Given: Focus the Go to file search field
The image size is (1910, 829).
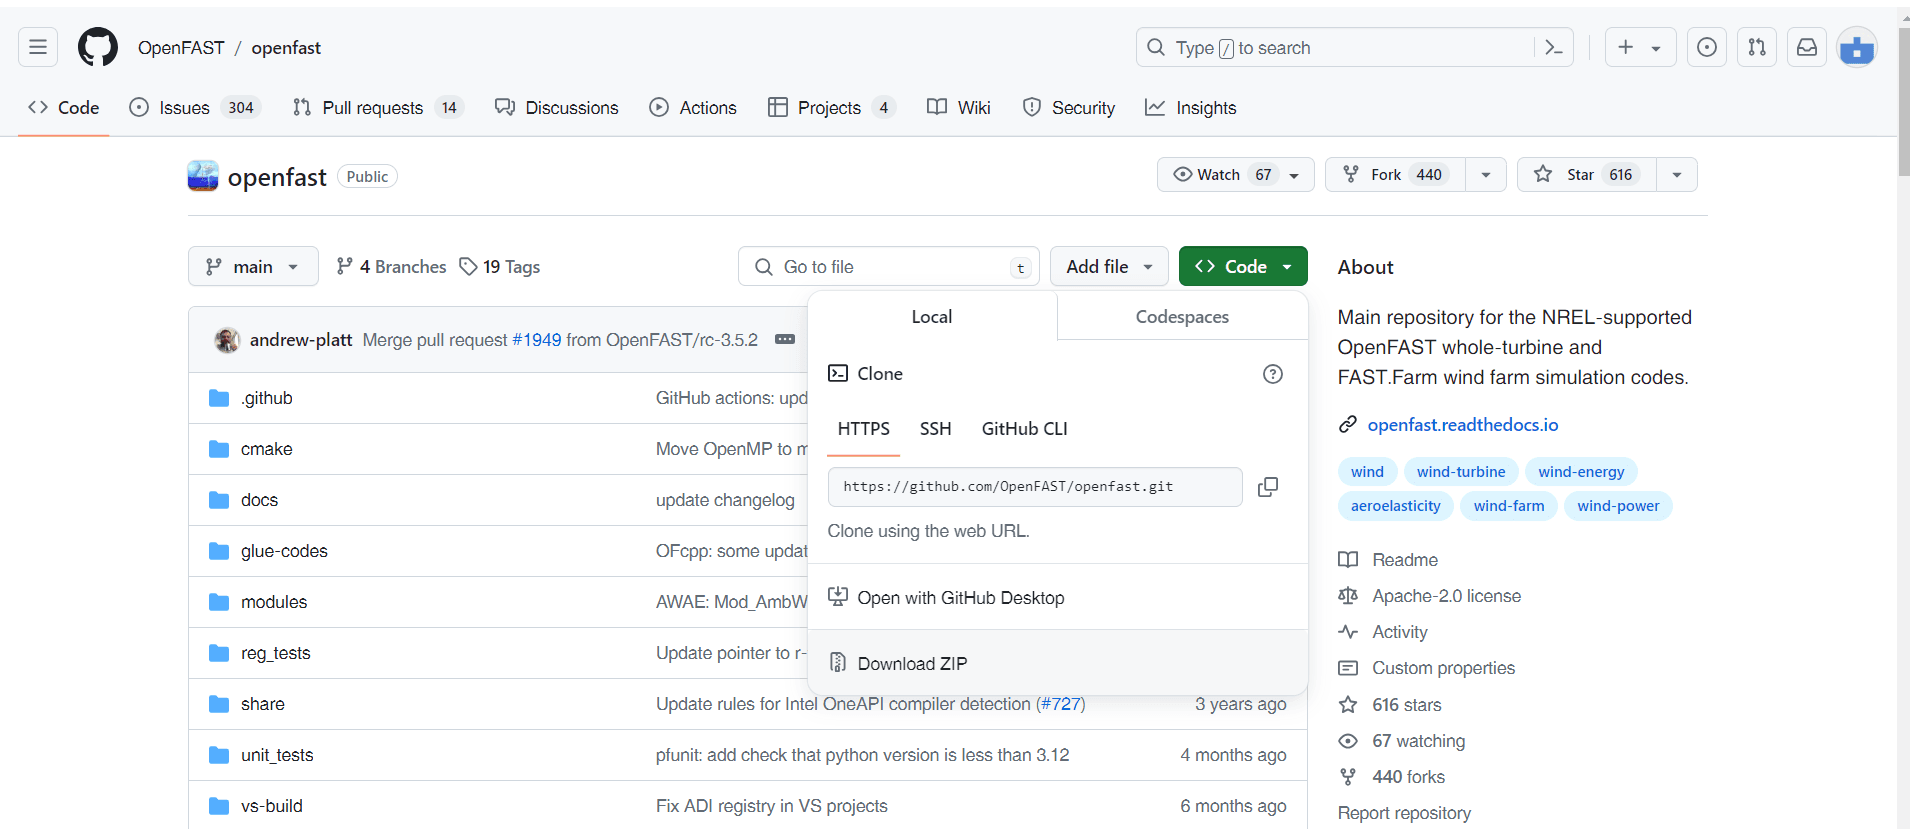Looking at the screenshot, I should pos(889,266).
